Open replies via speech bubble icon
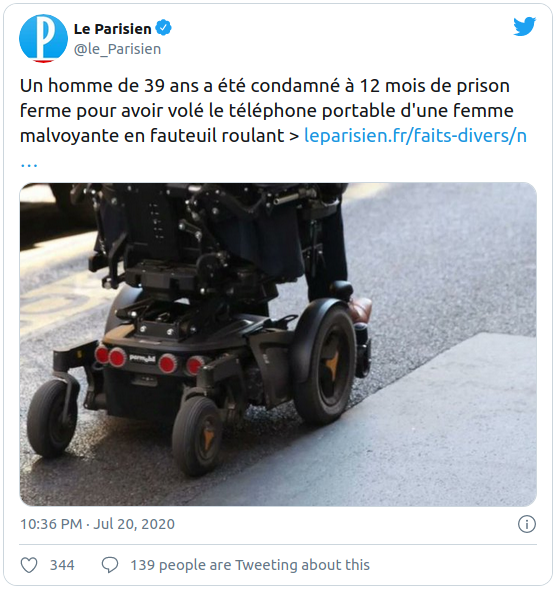The height and width of the screenshot is (590, 557). coord(110,565)
